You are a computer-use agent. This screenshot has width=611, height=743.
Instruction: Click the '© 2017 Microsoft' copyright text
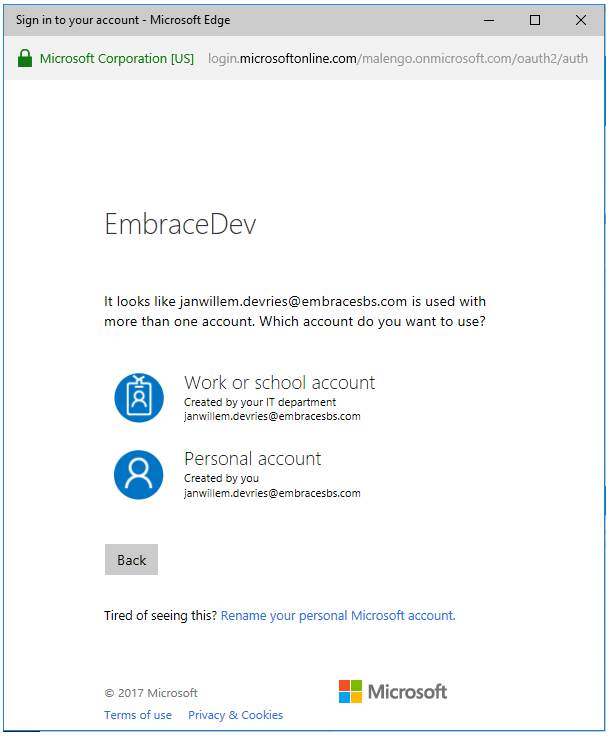click(151, 693)
